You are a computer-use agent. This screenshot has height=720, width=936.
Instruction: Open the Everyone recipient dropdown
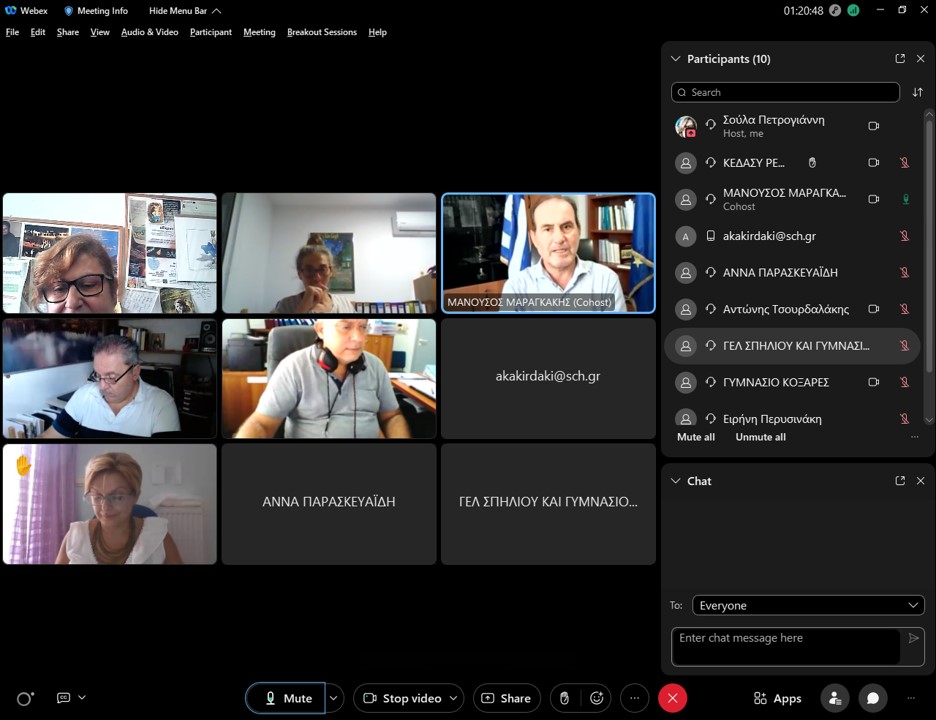(808, 605)
